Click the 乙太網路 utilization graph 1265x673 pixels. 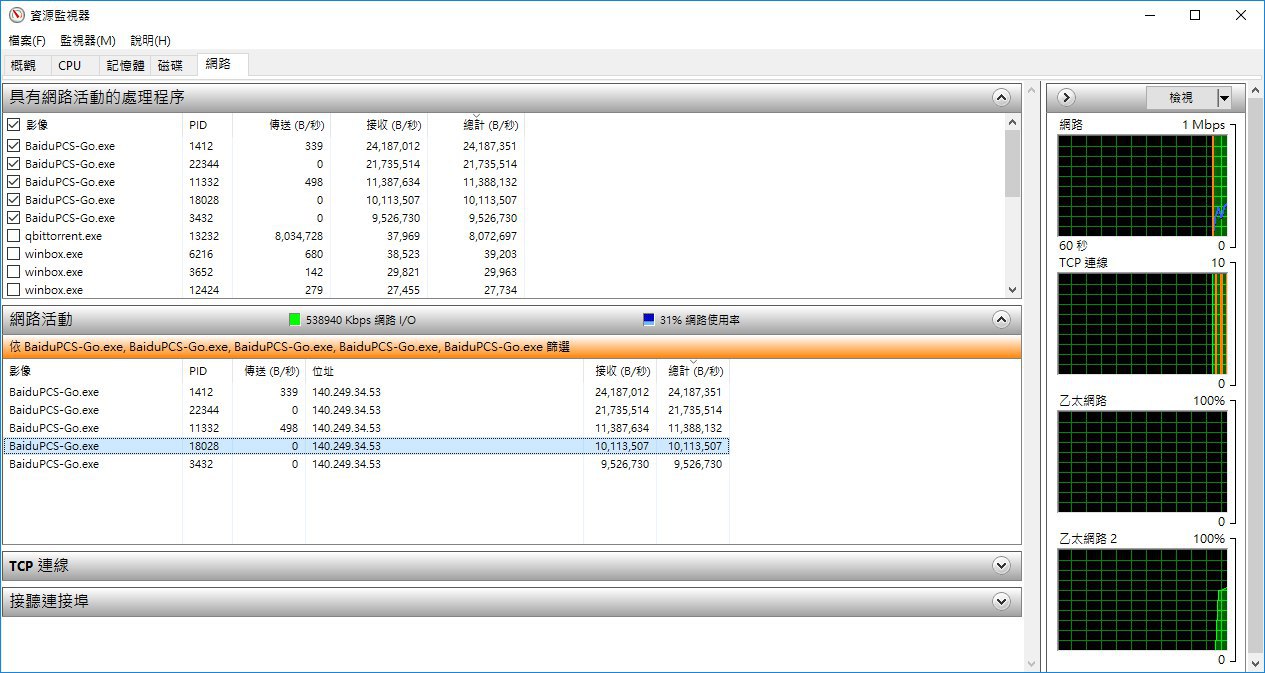[x=1144, y=461]
